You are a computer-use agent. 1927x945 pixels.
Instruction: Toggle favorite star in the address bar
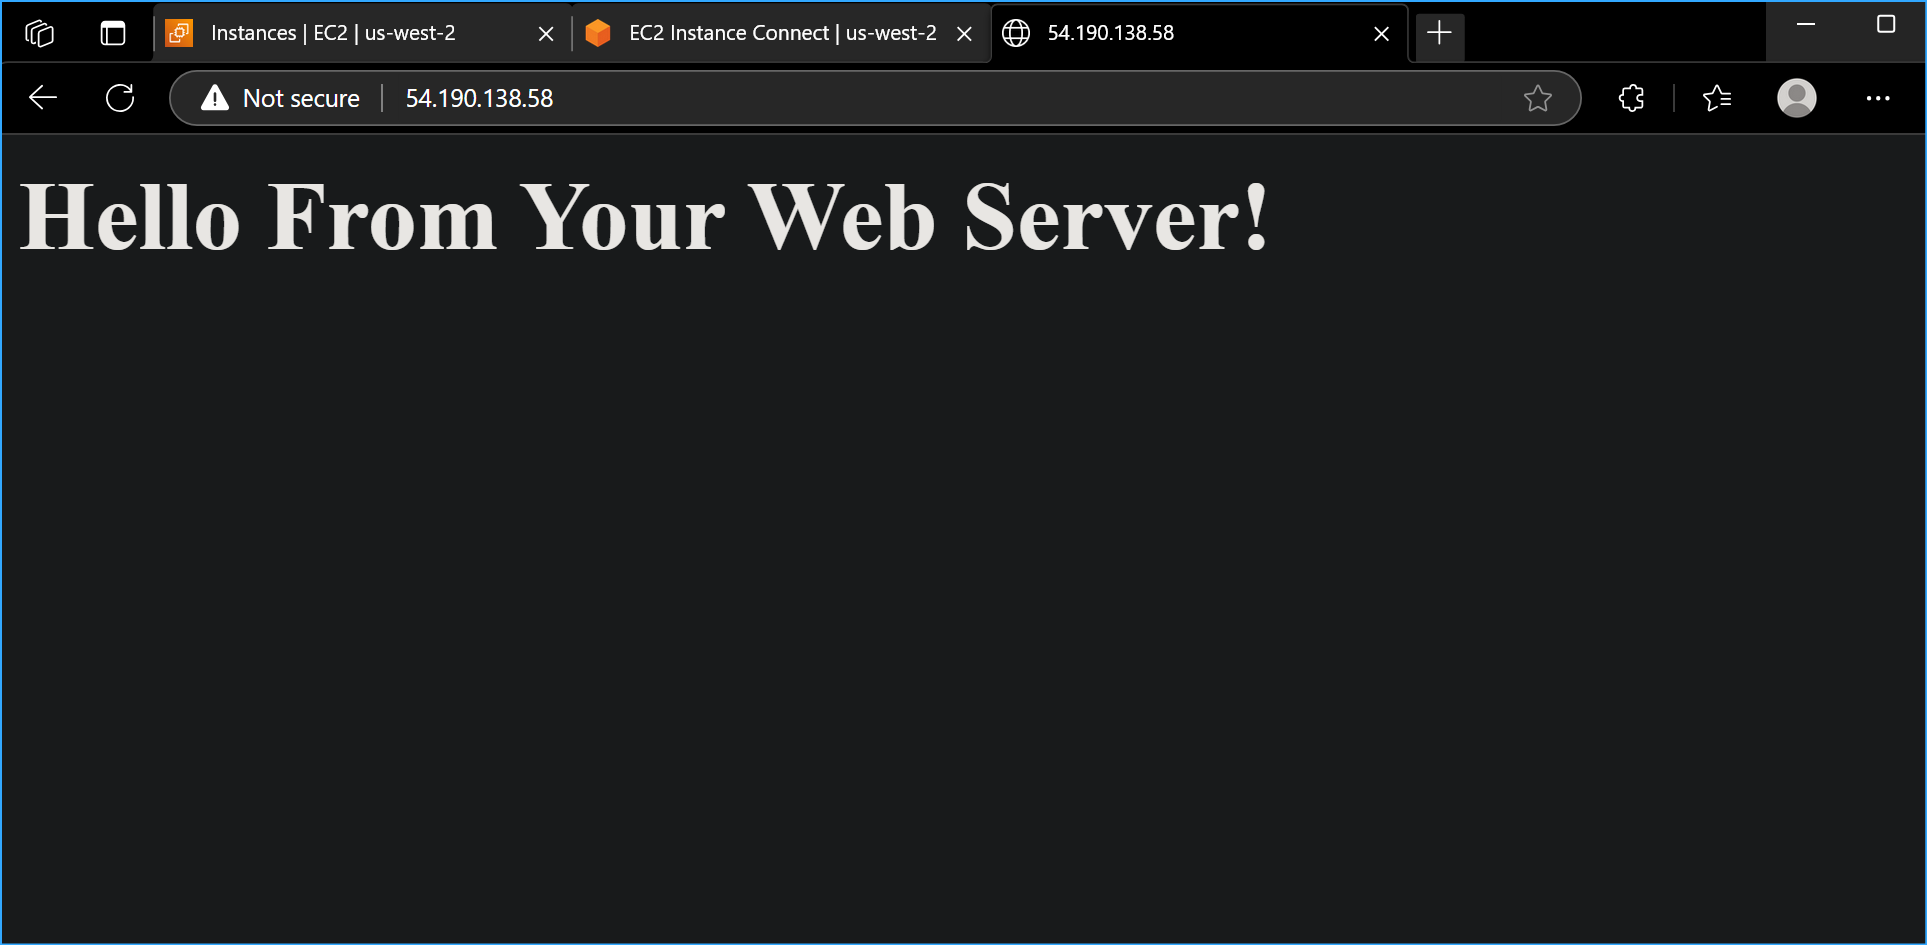pos(1538,98)
